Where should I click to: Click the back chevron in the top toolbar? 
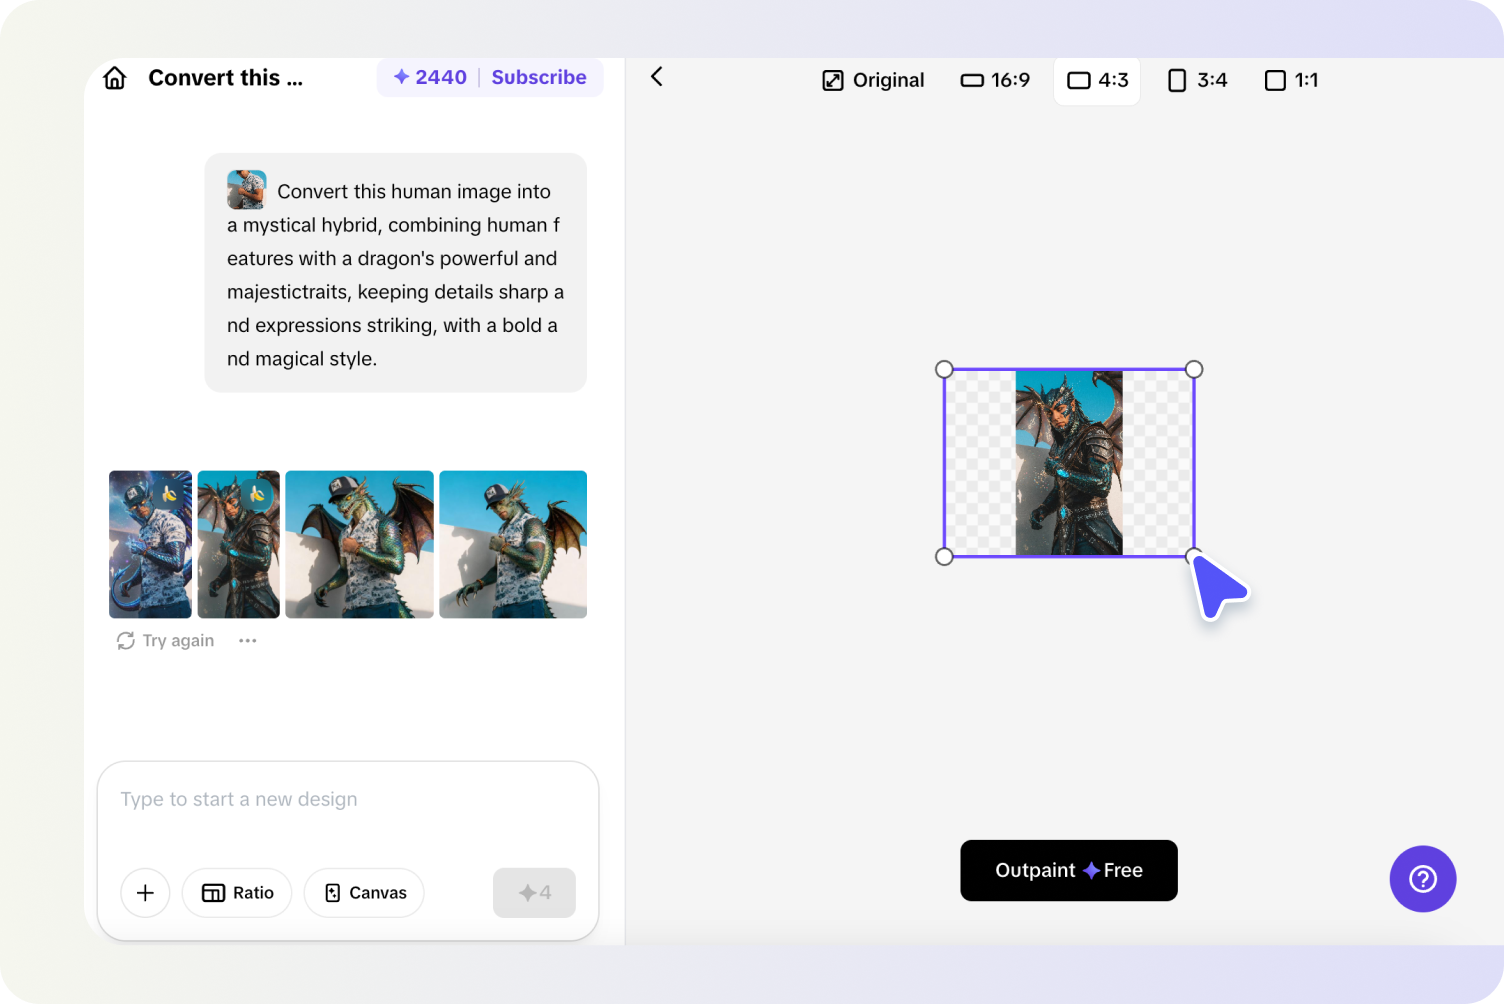tap(657, 77)
